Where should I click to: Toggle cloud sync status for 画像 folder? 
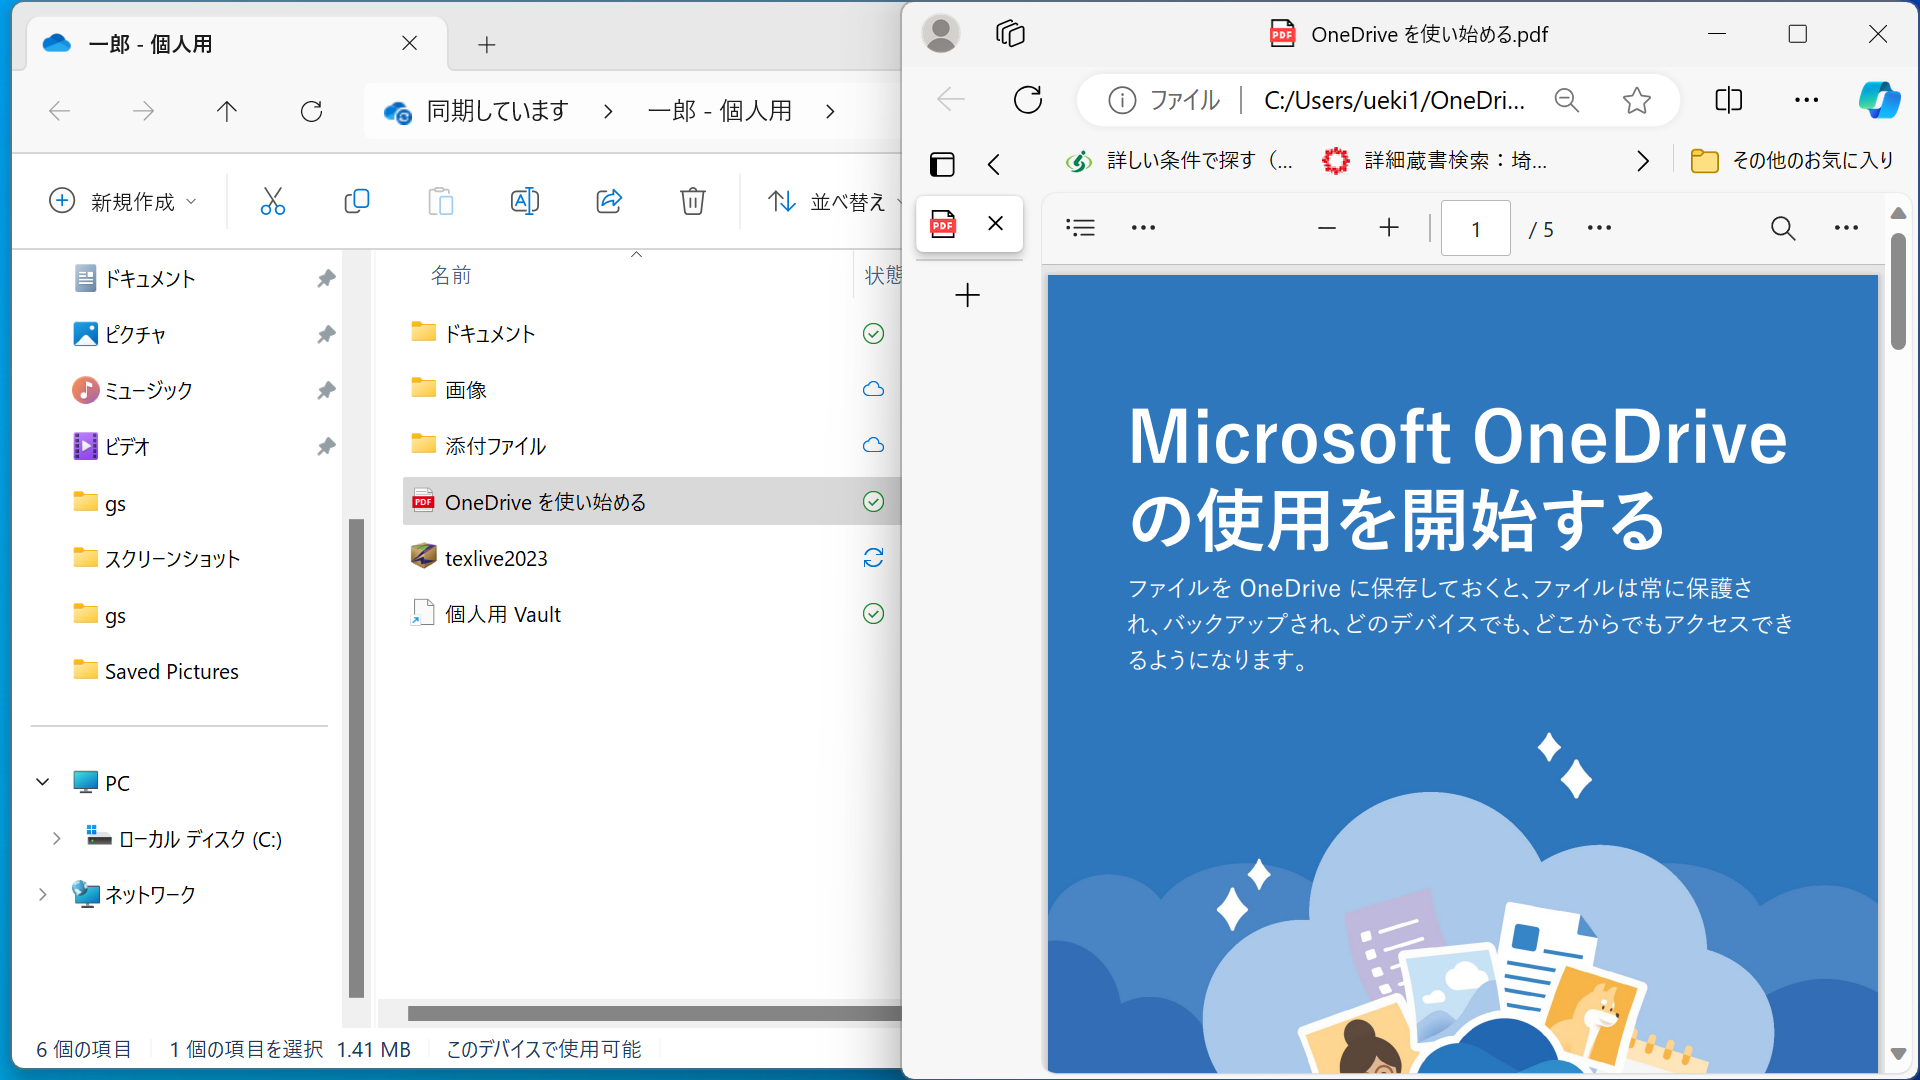pos(872,389)
